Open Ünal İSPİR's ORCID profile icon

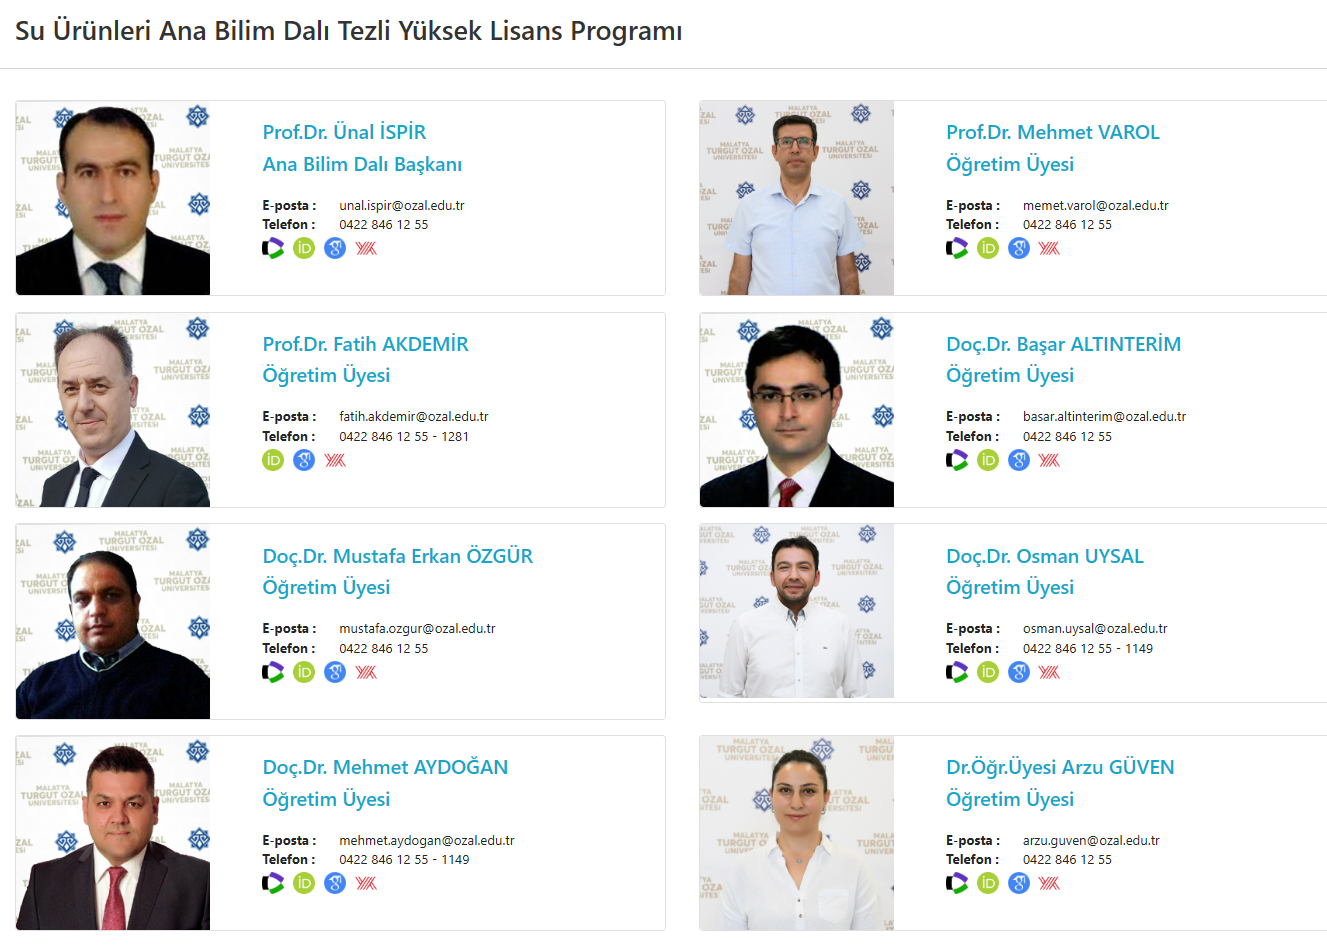tap(304, 248)
